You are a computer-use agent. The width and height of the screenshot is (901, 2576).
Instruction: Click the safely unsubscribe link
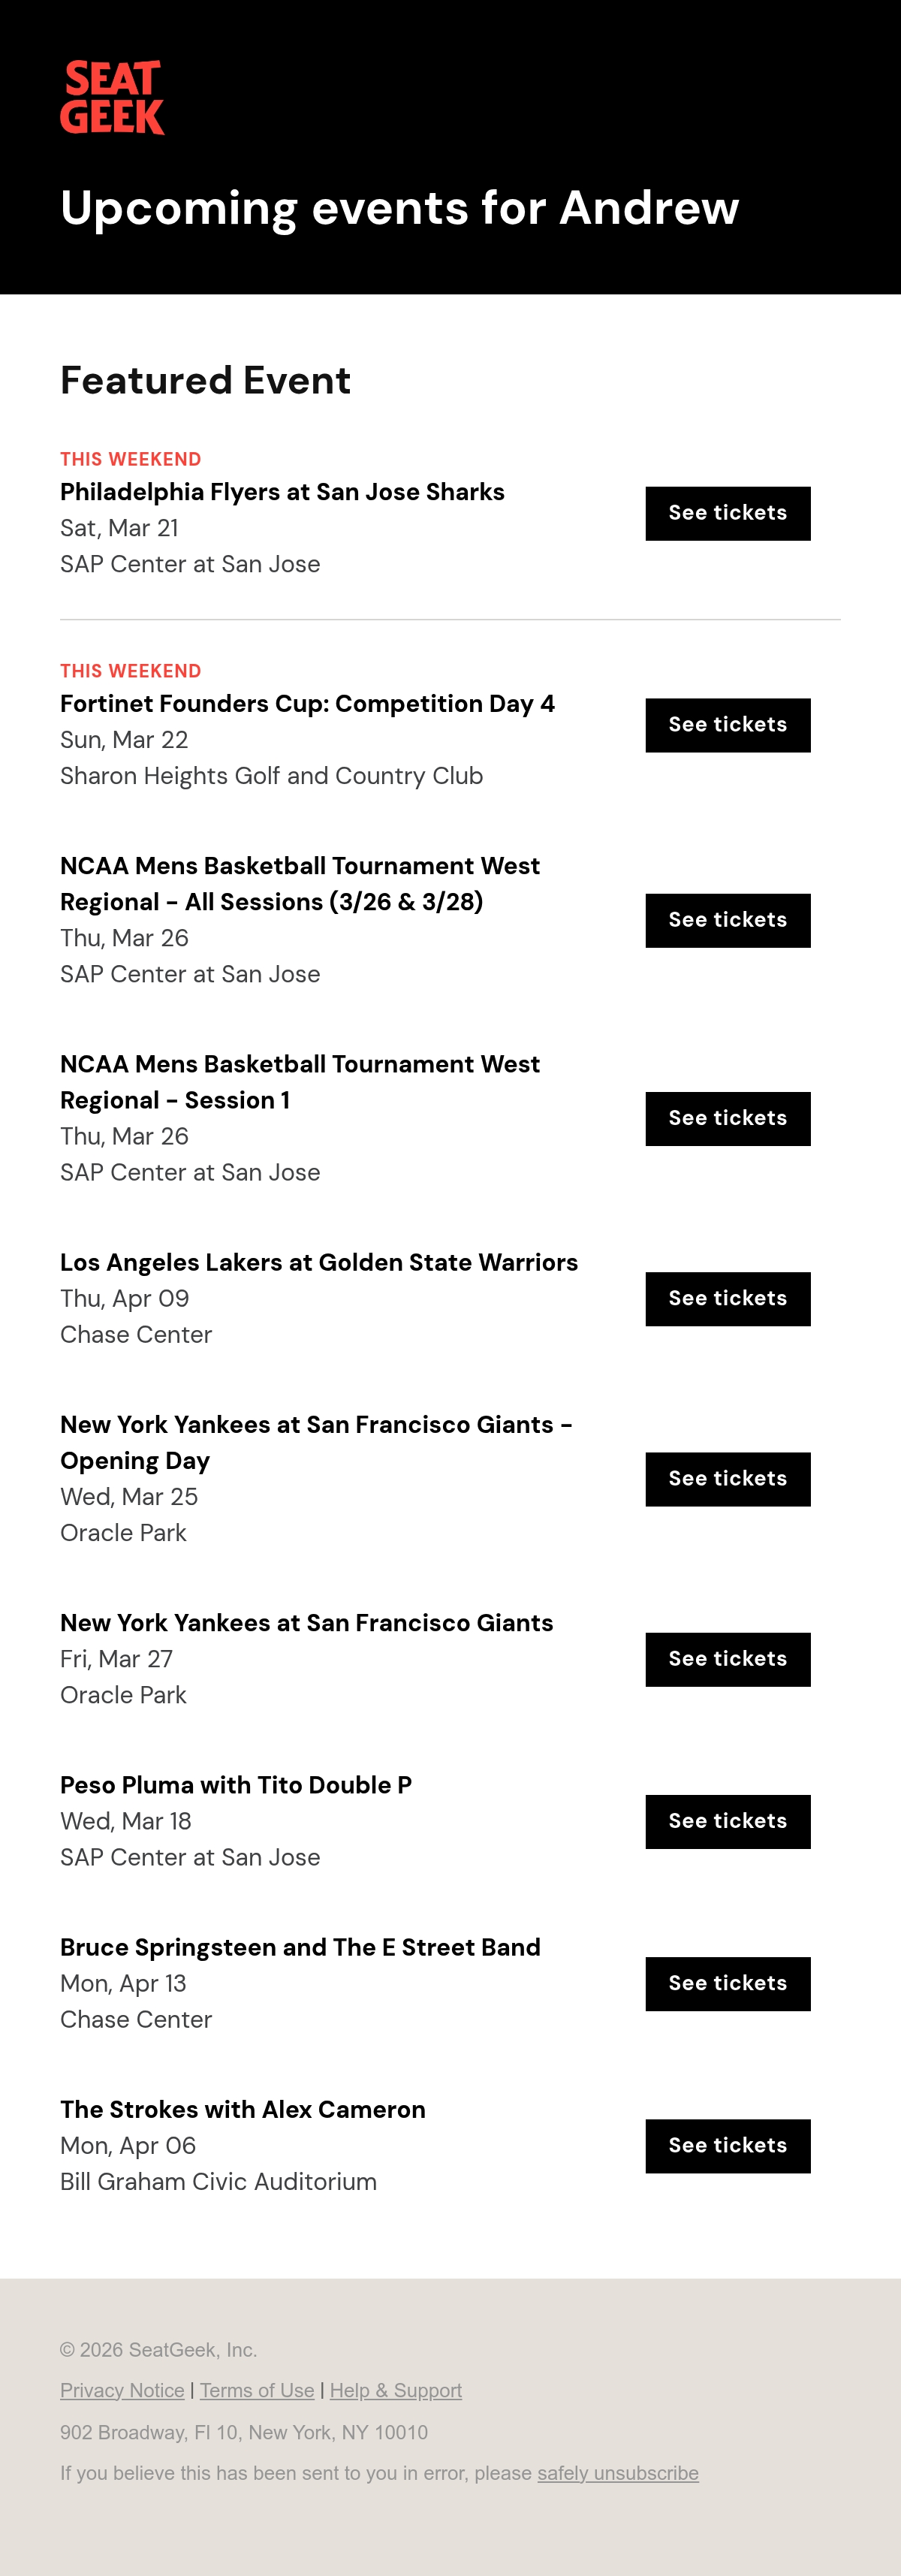click(618, 2473)
